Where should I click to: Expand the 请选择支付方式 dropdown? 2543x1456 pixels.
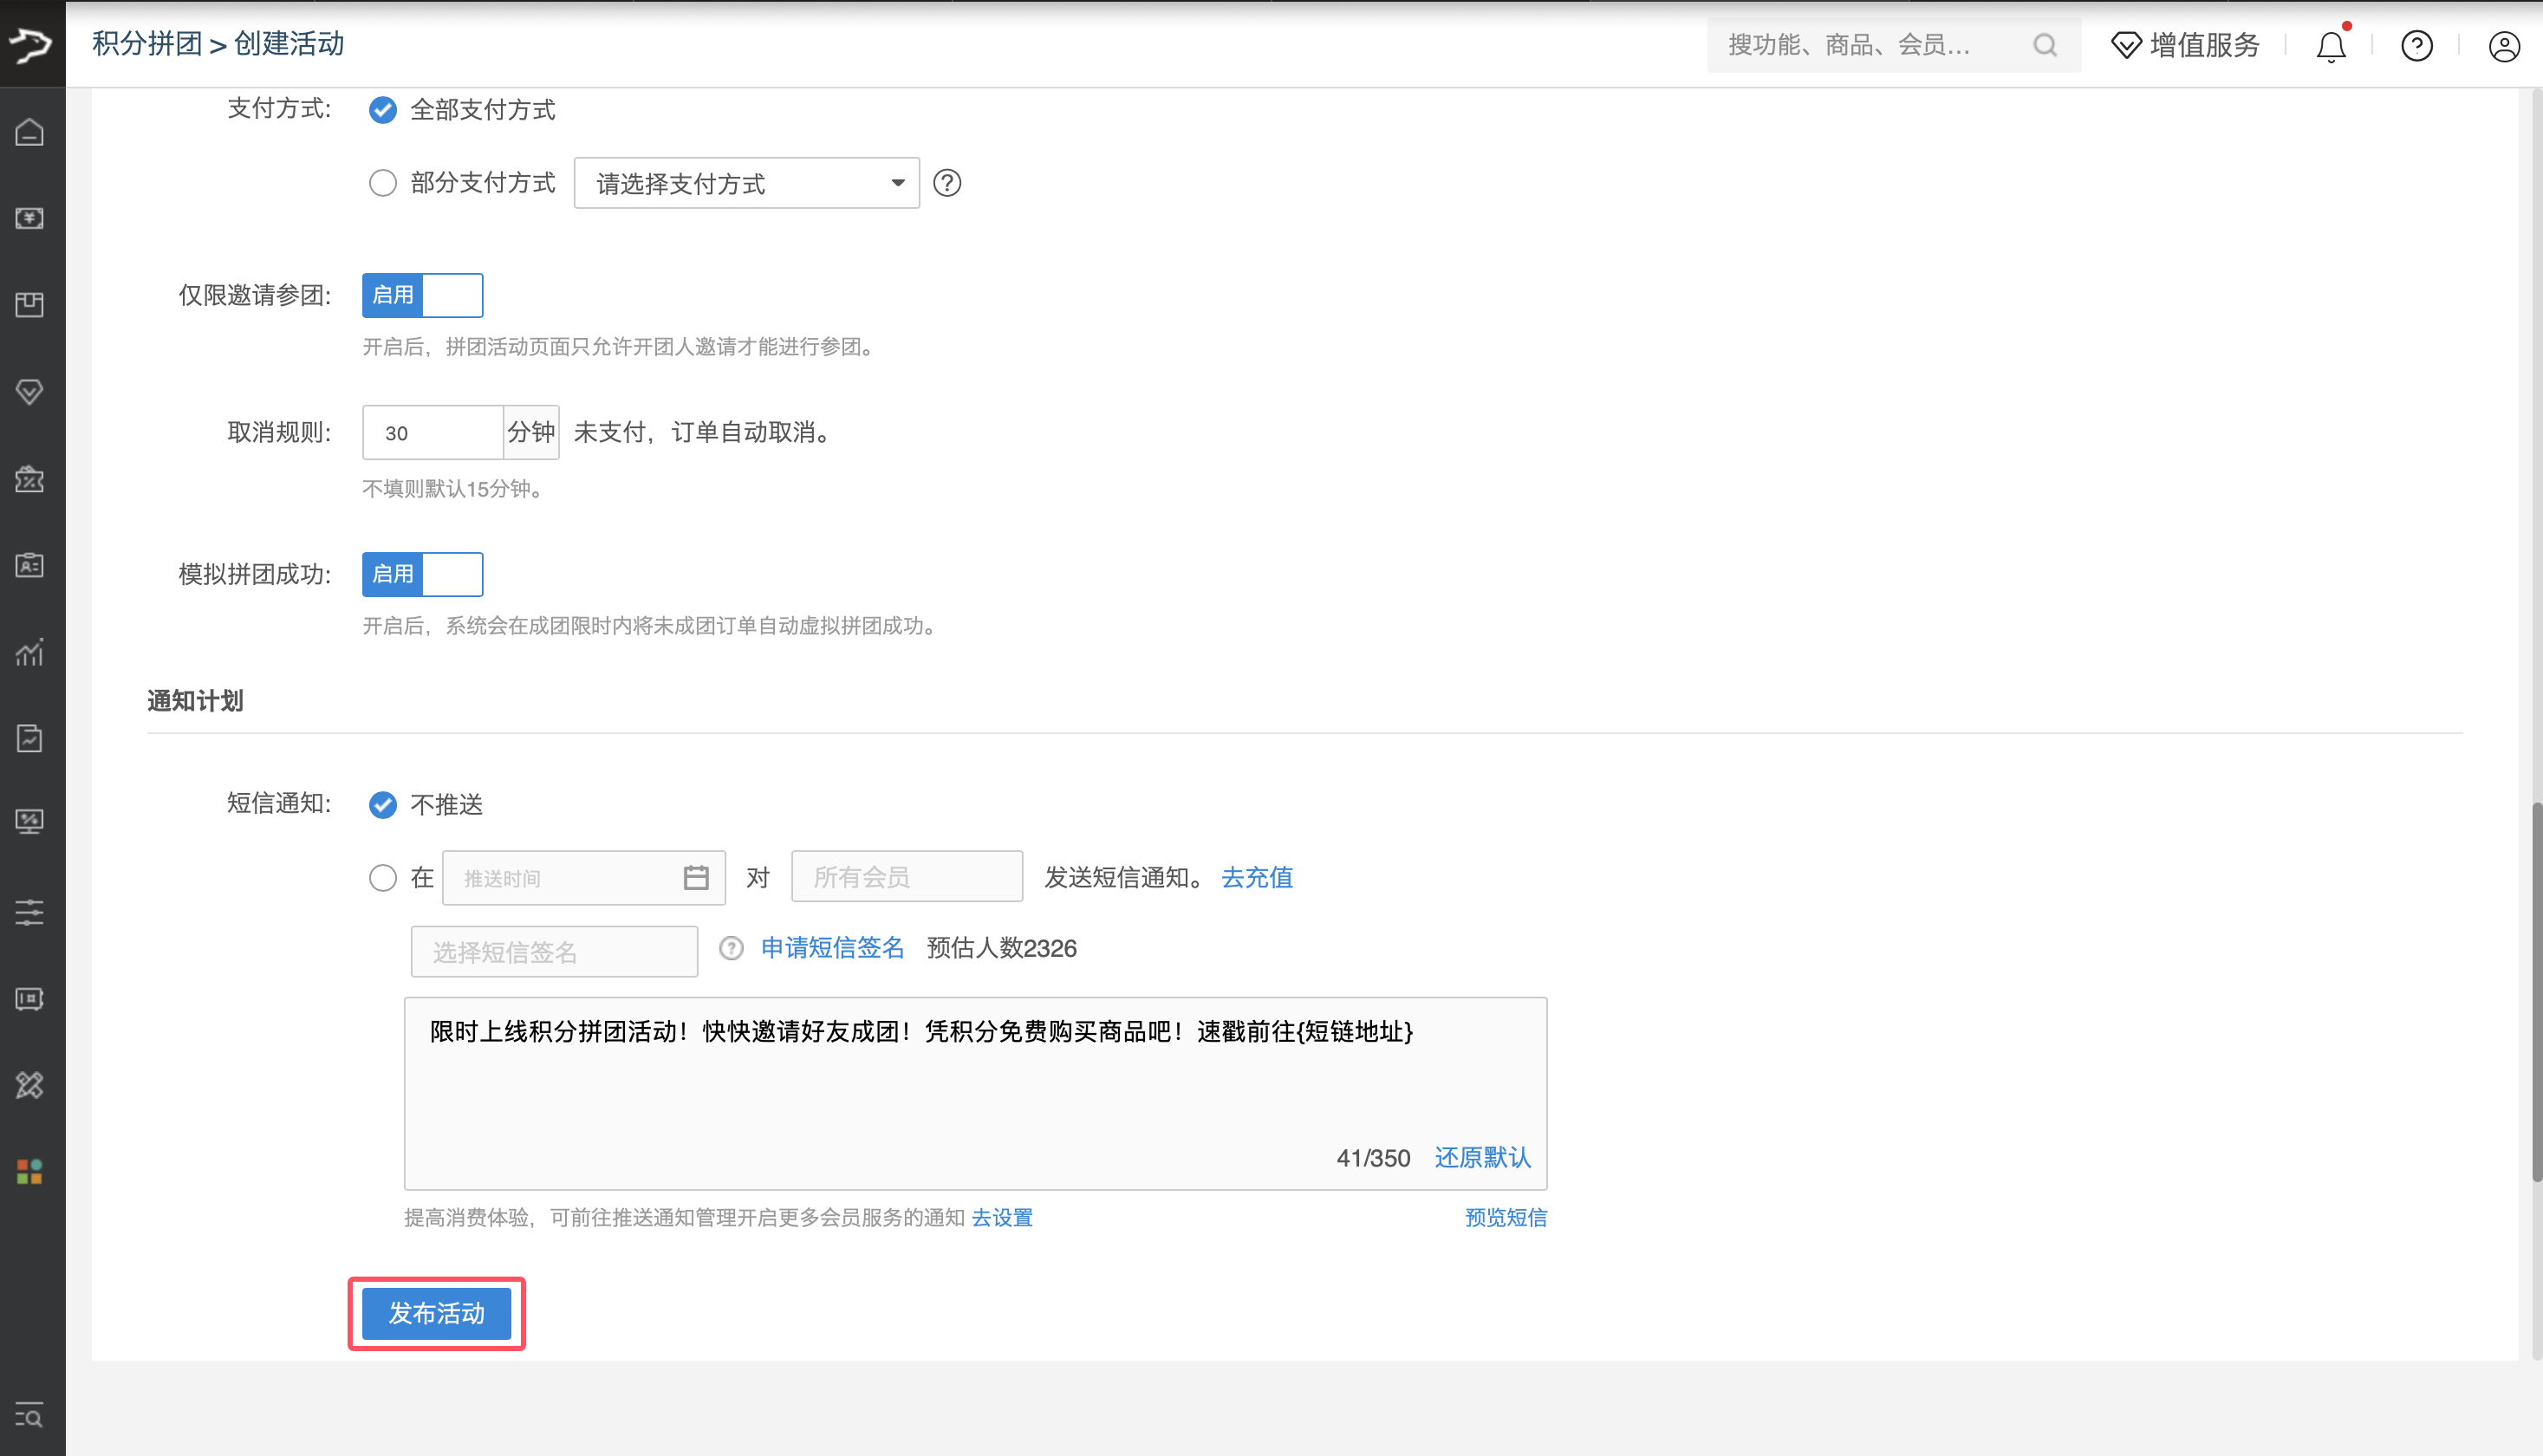pyautogui.click(x=746, y=183)
